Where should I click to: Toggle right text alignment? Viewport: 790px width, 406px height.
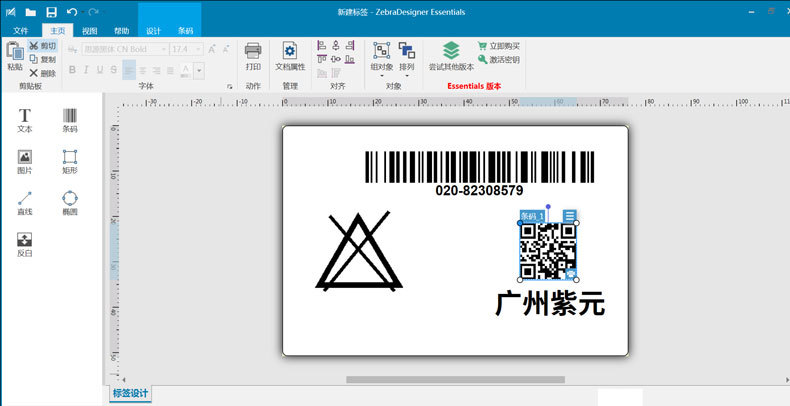pyautogui.click(x=157, y=70)
